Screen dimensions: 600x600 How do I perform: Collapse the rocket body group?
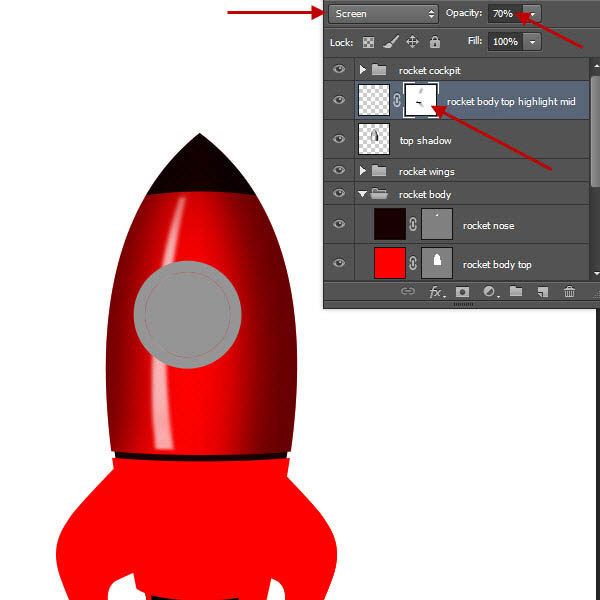pyautogui.click(x=363, y=194)
